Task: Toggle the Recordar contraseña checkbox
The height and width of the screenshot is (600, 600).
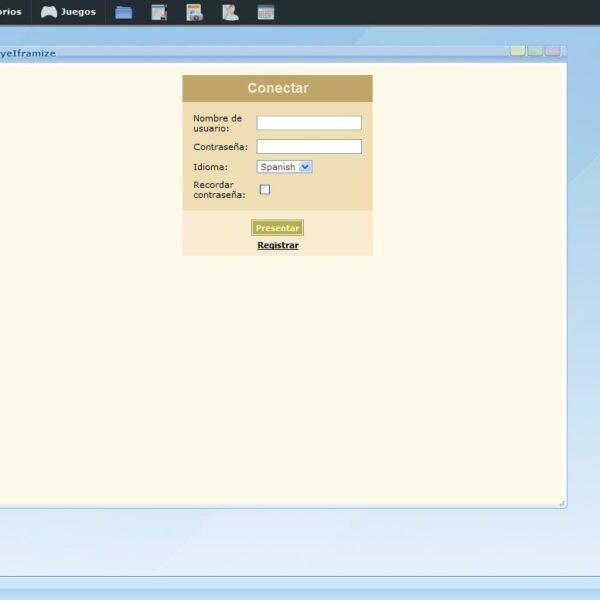Action: click(265, 189)
